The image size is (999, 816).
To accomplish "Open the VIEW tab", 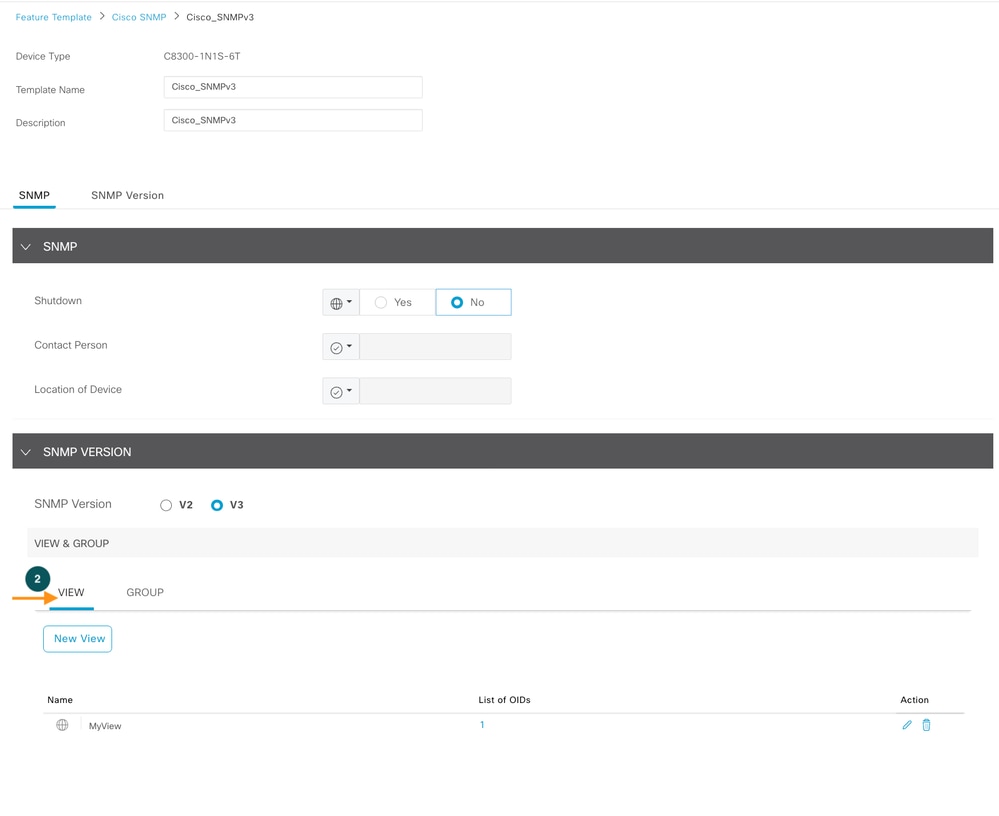I will [71, 592].
